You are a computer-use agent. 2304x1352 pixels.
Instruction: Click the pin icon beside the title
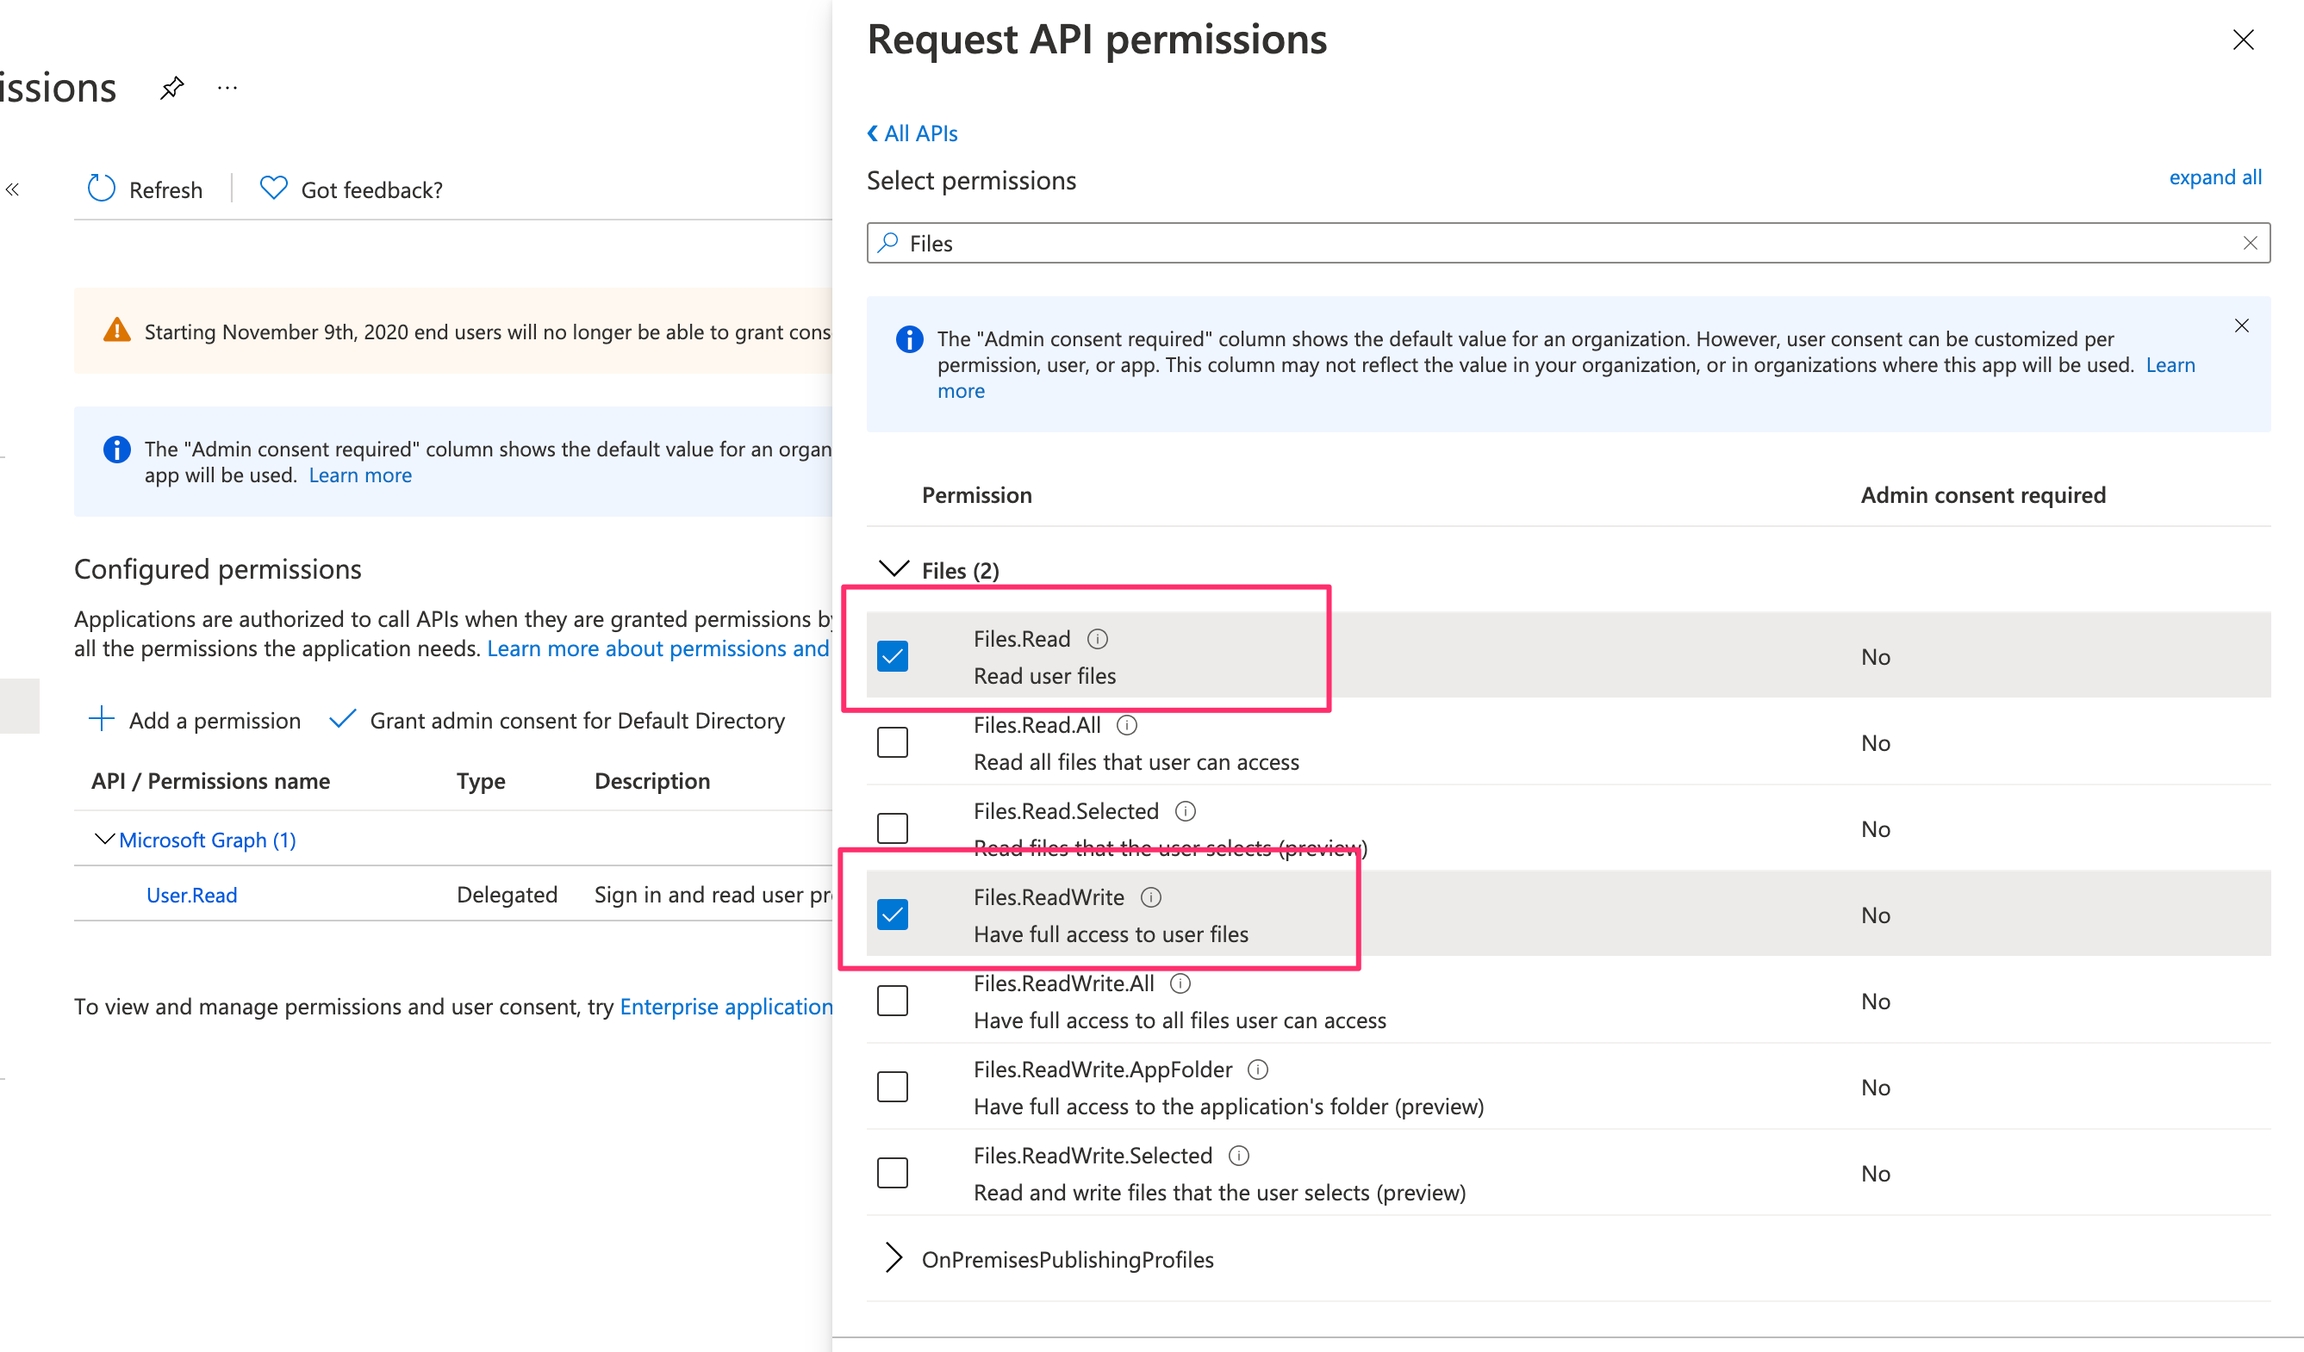click(x=172, y=88)
